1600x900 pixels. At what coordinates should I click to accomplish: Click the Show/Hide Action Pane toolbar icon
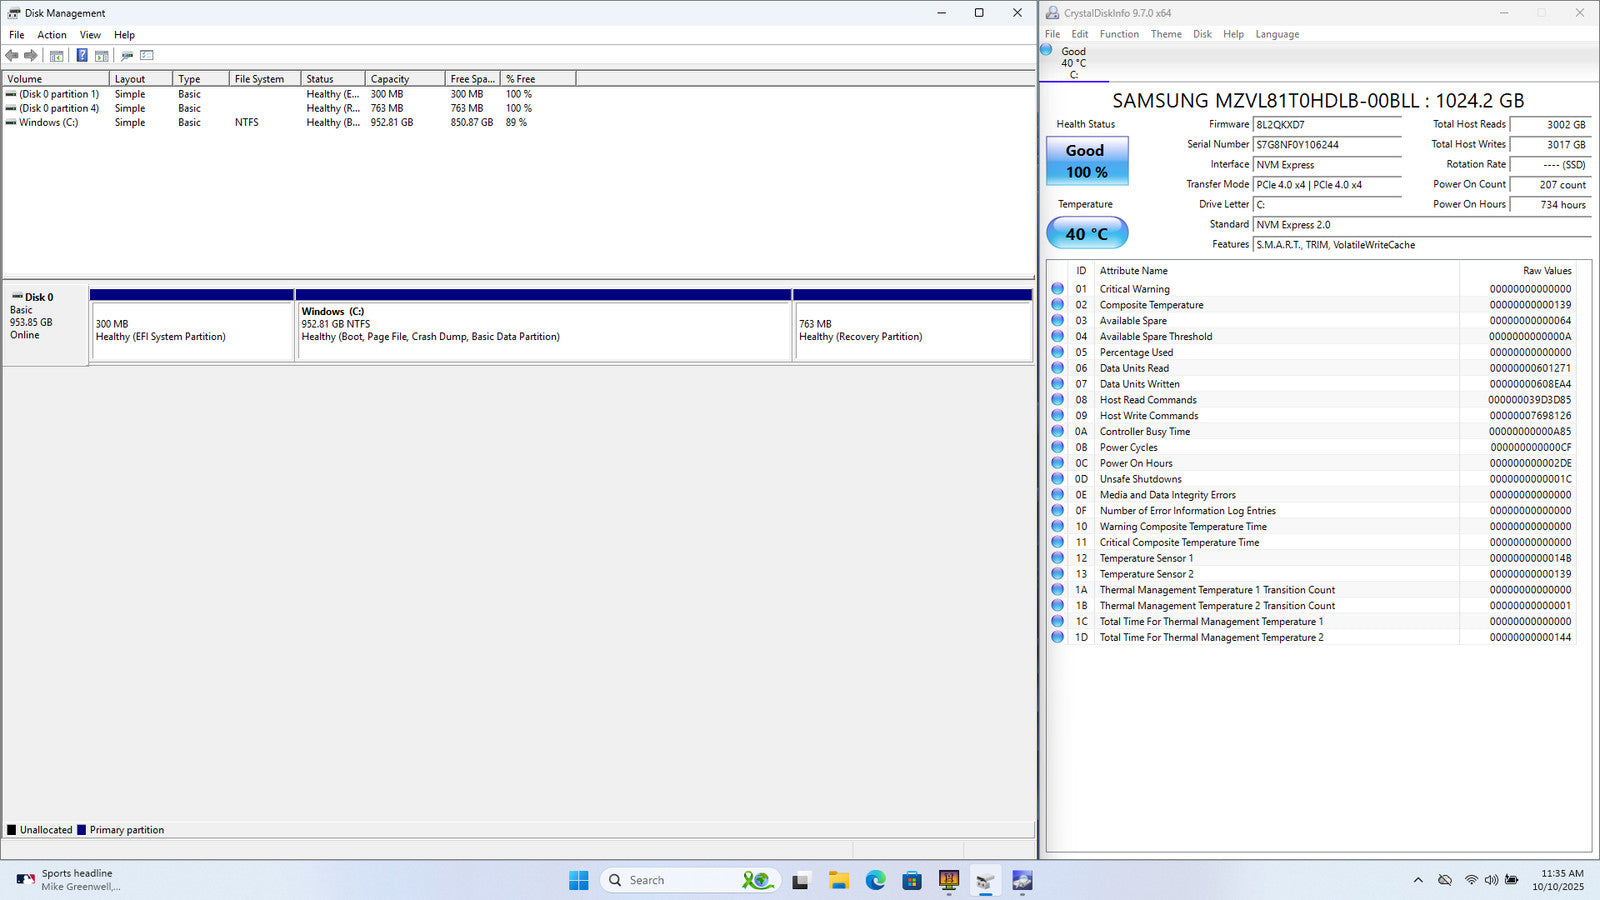101,56
